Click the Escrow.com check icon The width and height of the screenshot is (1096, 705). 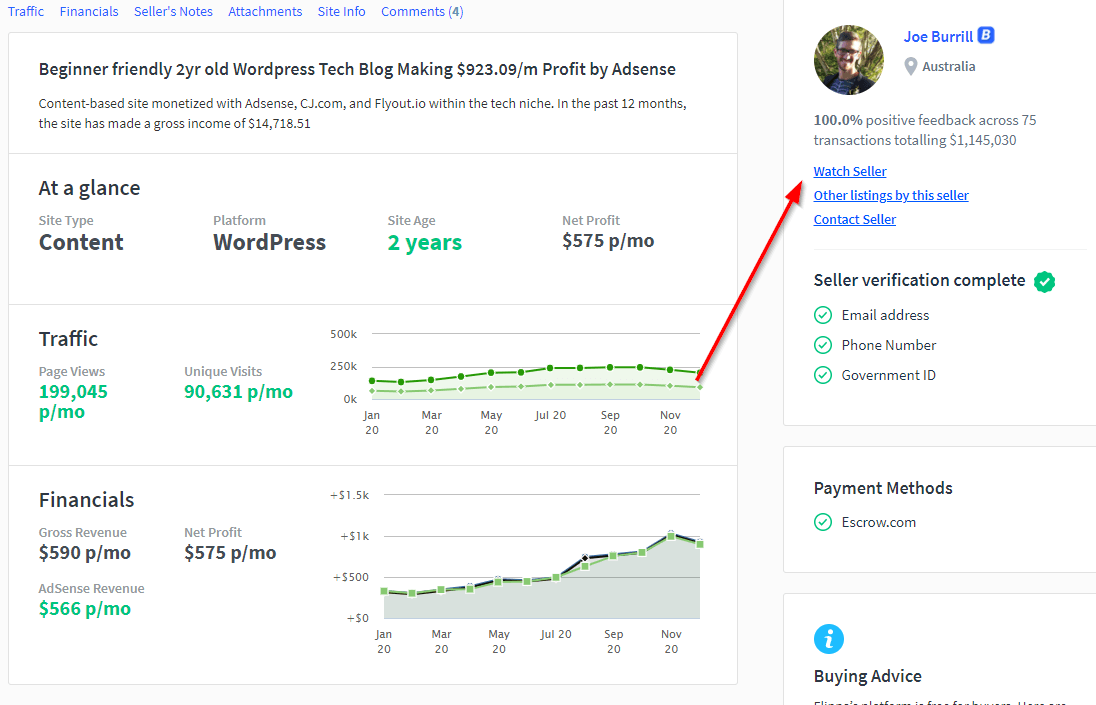tap(823, 522)
